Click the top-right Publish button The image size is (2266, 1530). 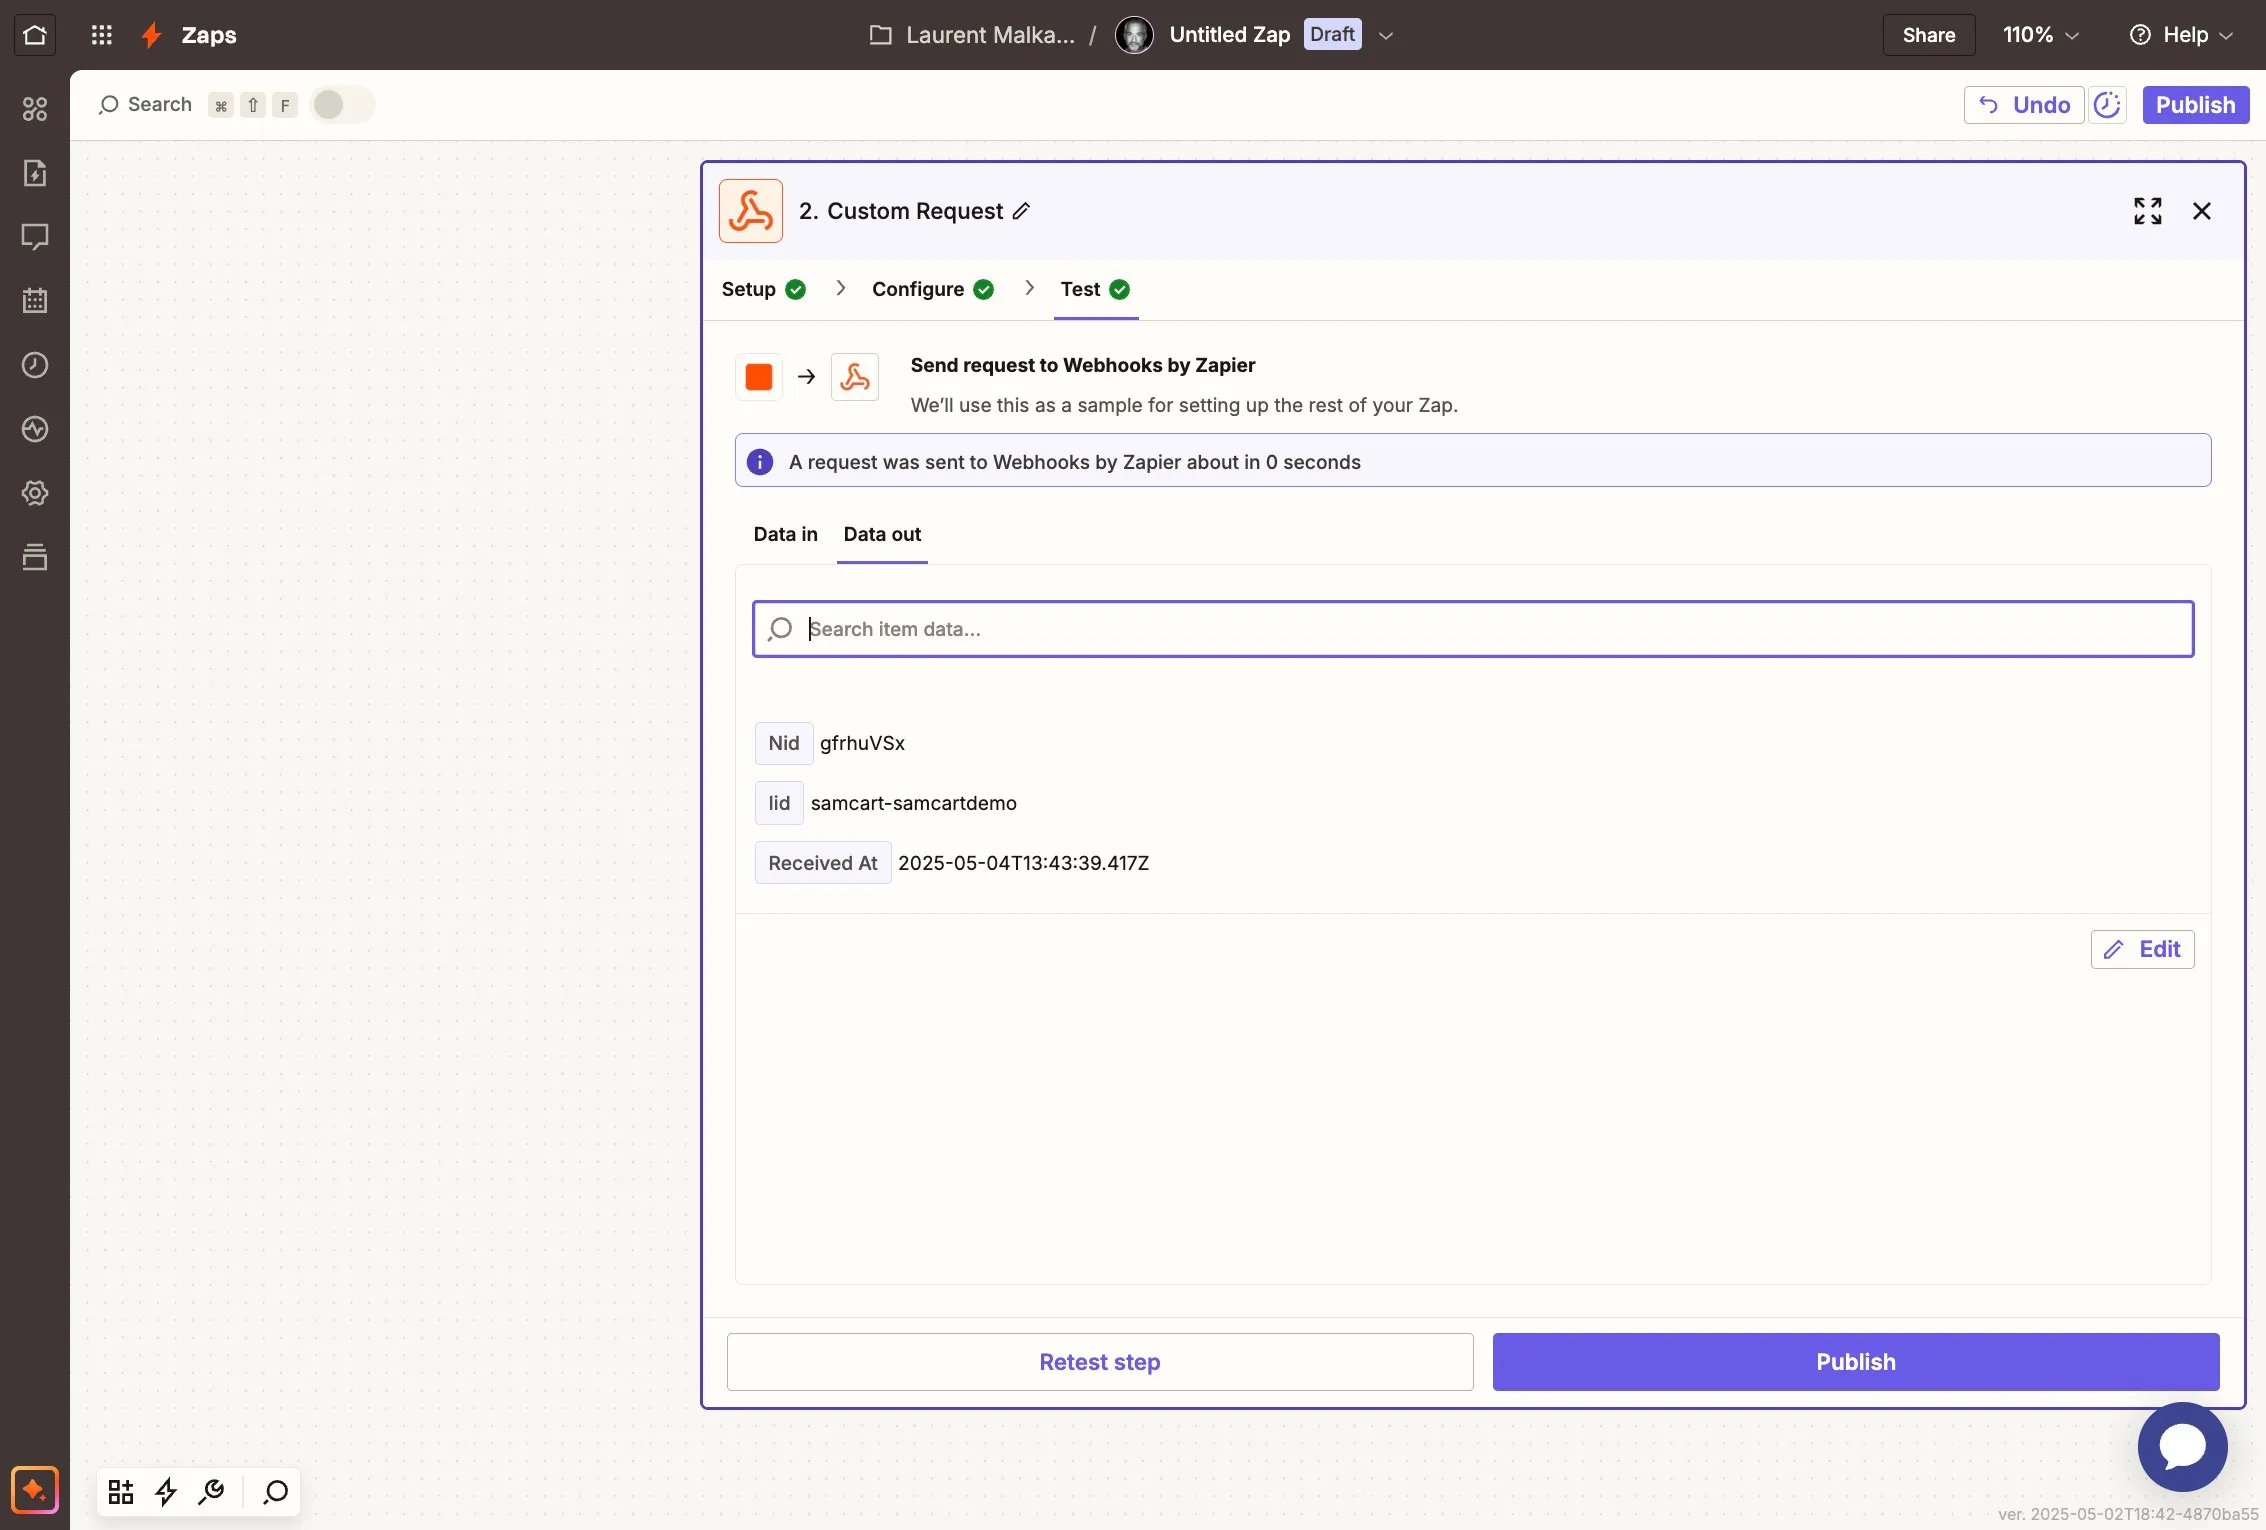pyautogui.click(x=2195, y=105)
